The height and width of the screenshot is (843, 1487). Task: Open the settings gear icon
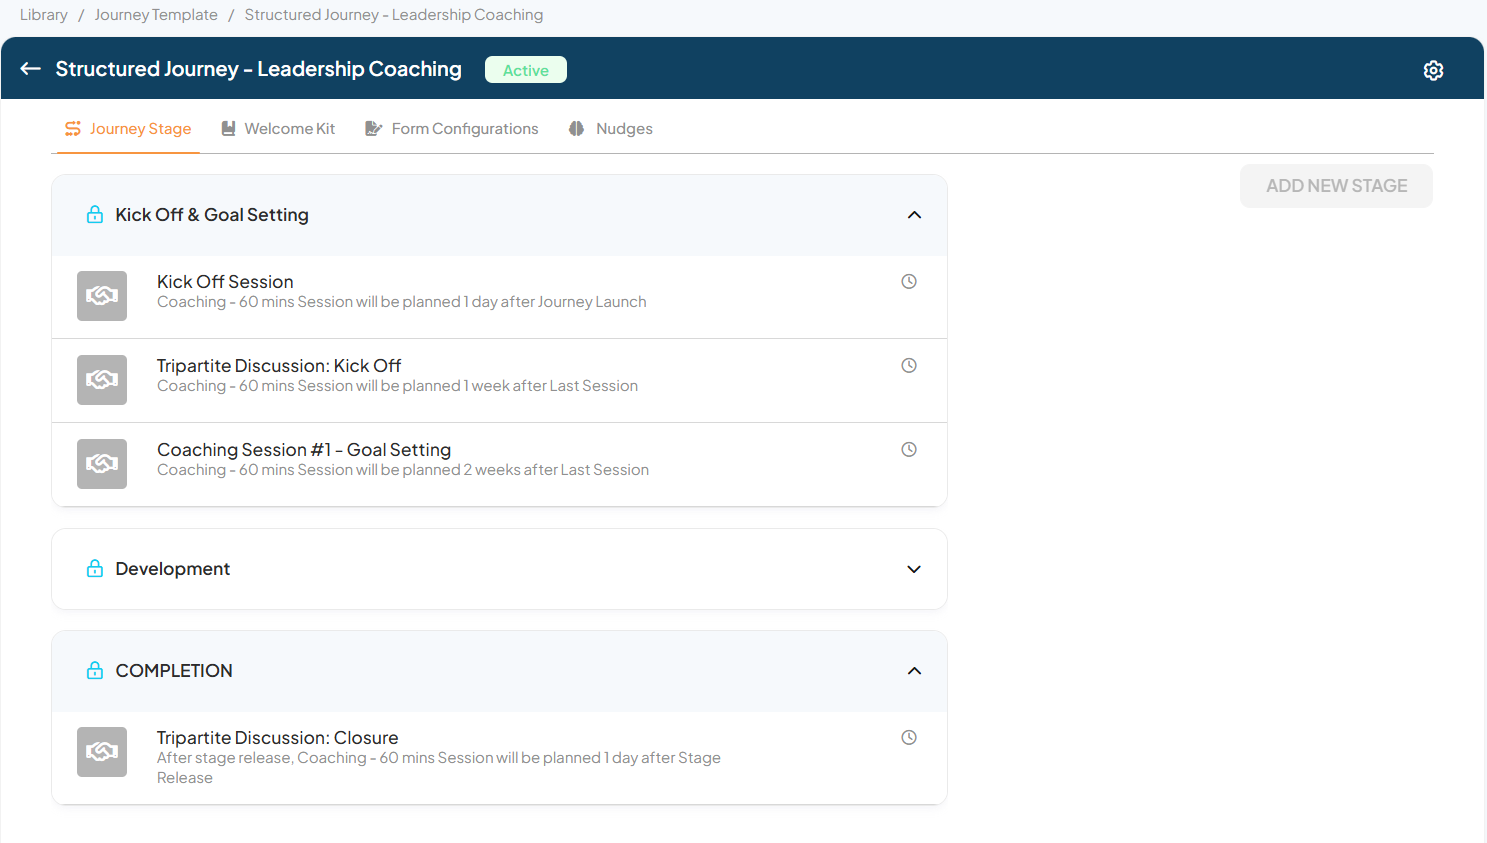point(1433,70)
